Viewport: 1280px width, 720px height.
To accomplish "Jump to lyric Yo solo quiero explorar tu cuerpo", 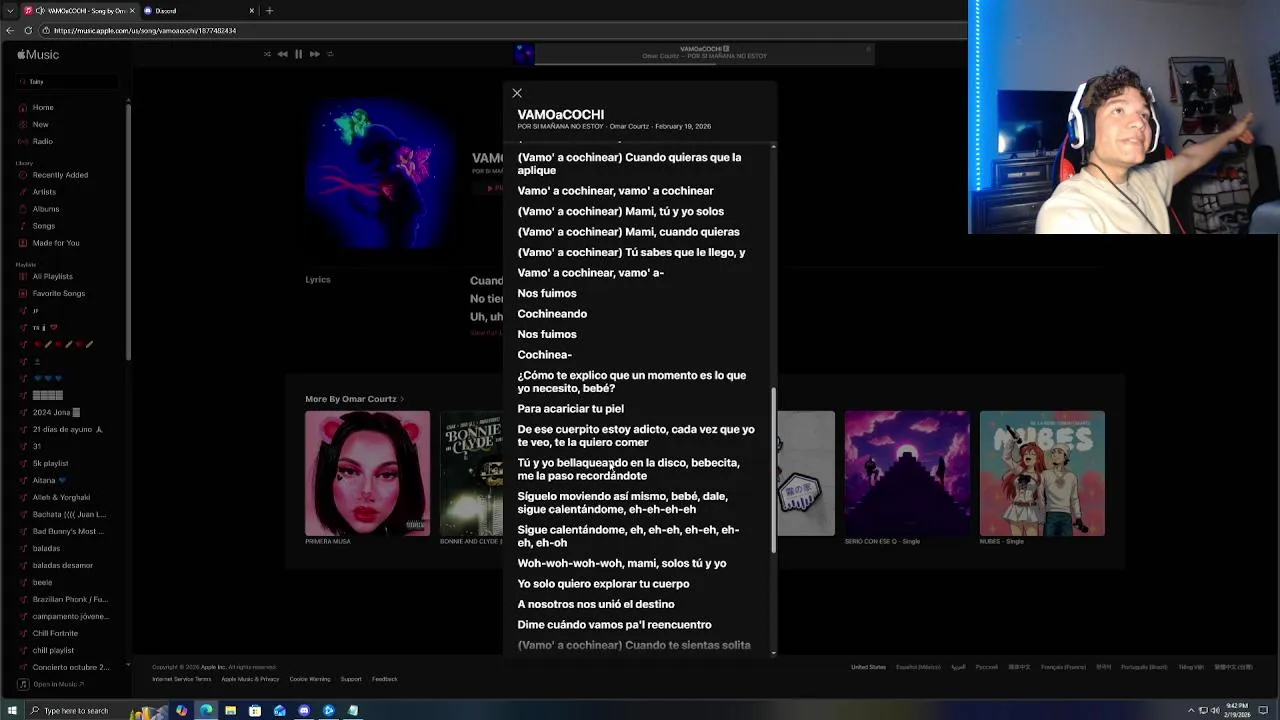I will [603, 584].
